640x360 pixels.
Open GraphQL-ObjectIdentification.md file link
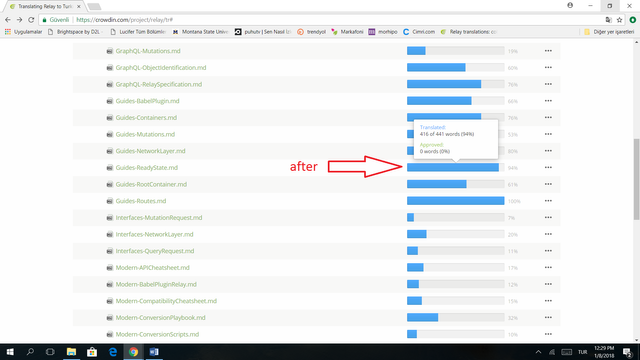[x=161, y=68]
